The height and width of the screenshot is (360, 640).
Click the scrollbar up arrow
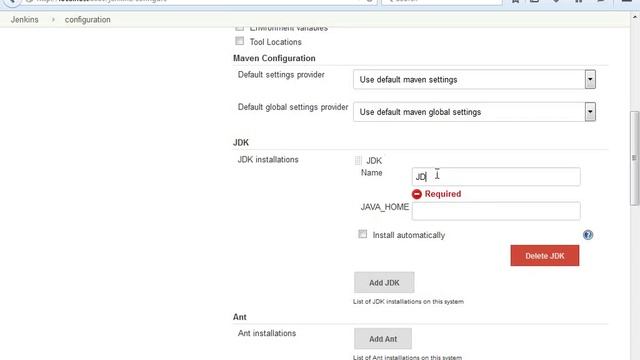pos(635,17)
